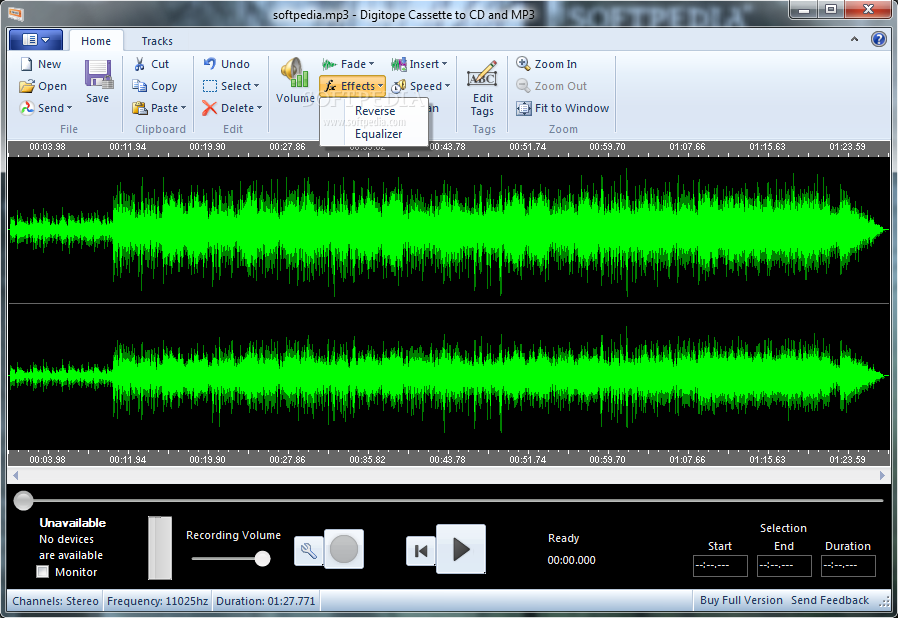This screenshot has height=618, width=898.
Task: Open the help question mark icon
Action: (x=879, y=39)
